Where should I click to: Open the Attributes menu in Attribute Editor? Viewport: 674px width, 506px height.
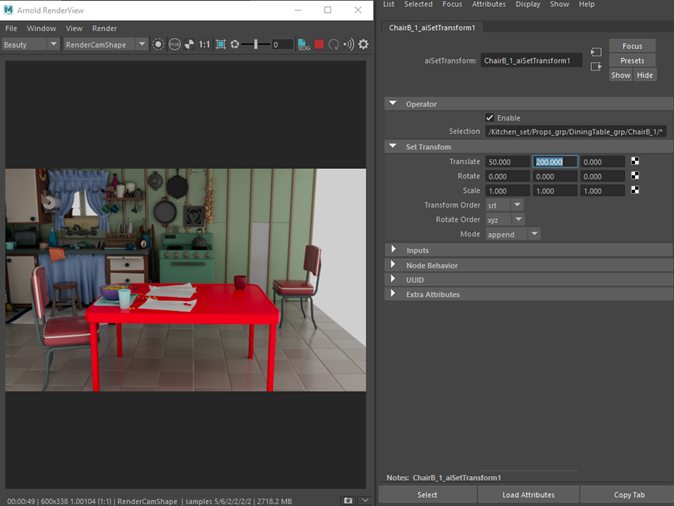click(x=489, y=4)
